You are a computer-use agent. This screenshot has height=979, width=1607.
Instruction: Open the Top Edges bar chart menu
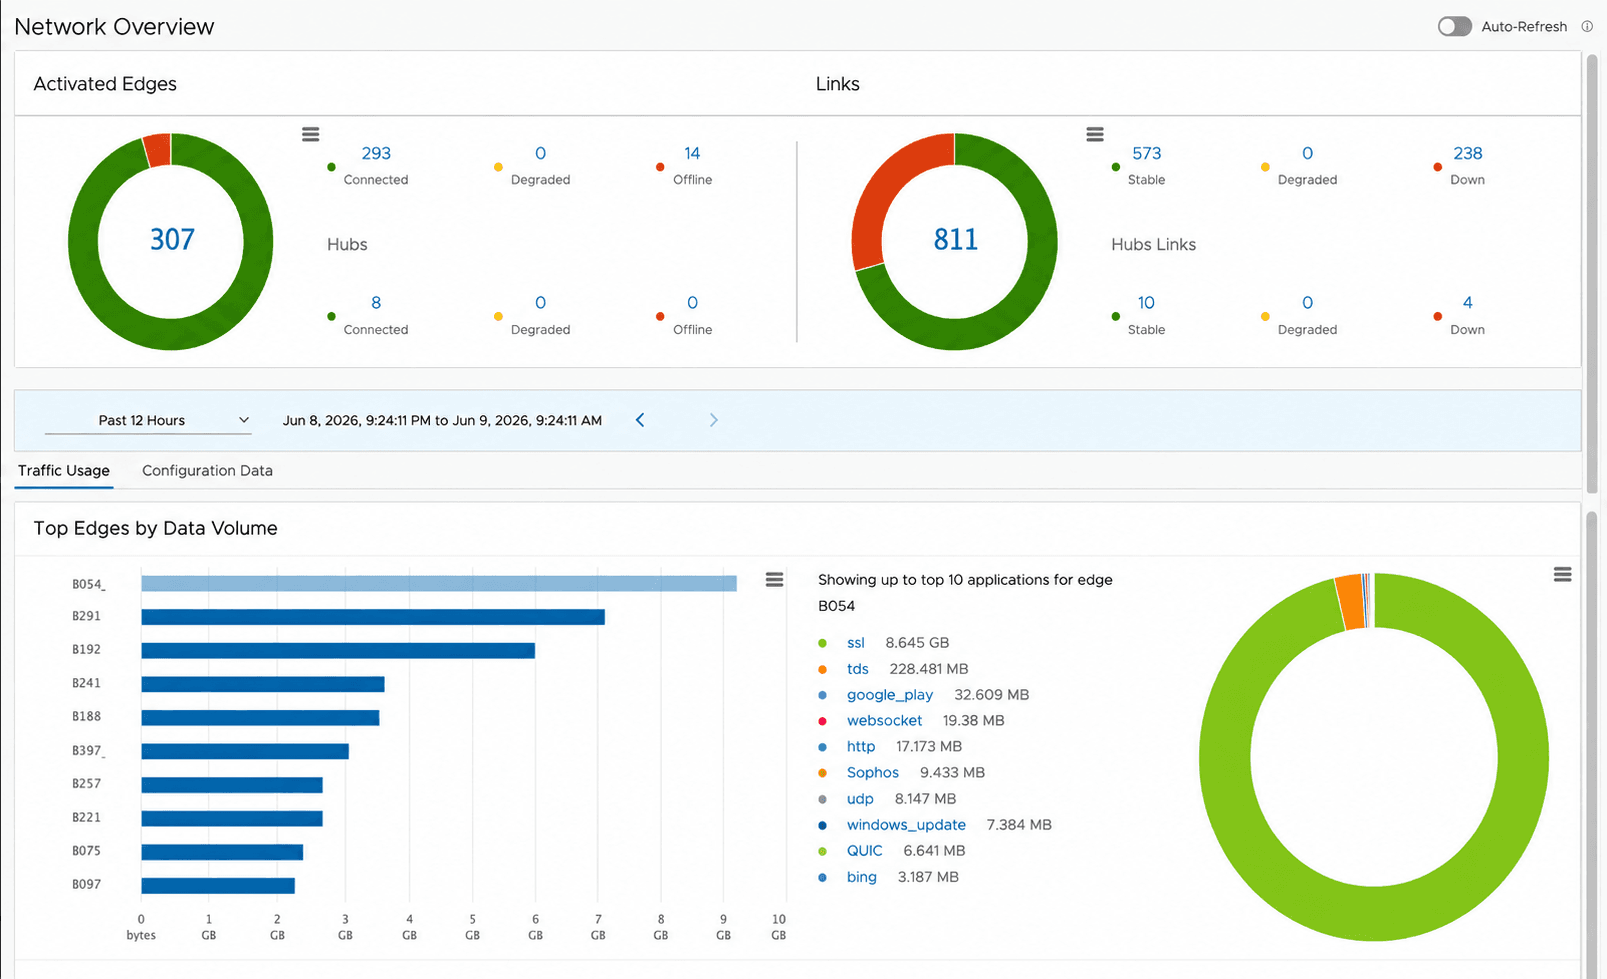[774, 580]
